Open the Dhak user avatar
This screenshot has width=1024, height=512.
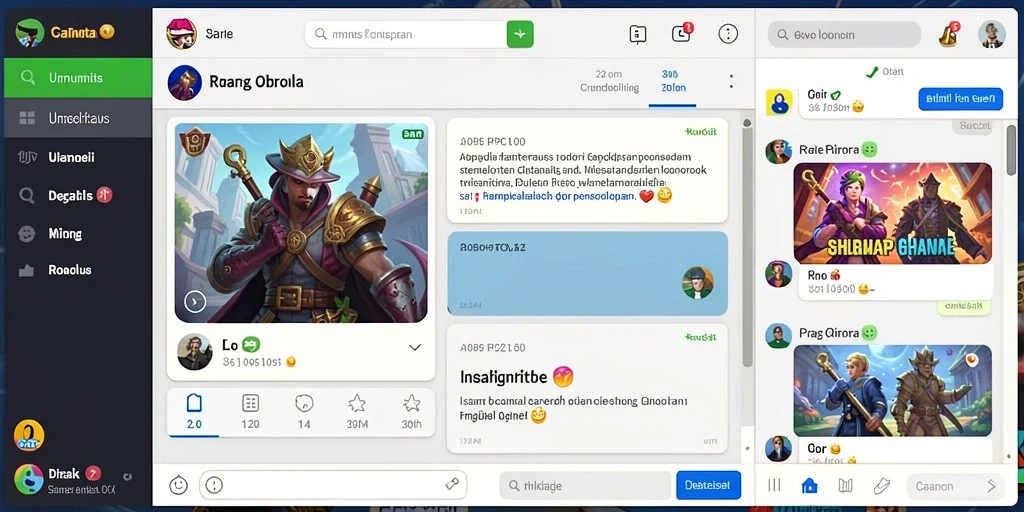pyautogui.click(x=29, y=480)
